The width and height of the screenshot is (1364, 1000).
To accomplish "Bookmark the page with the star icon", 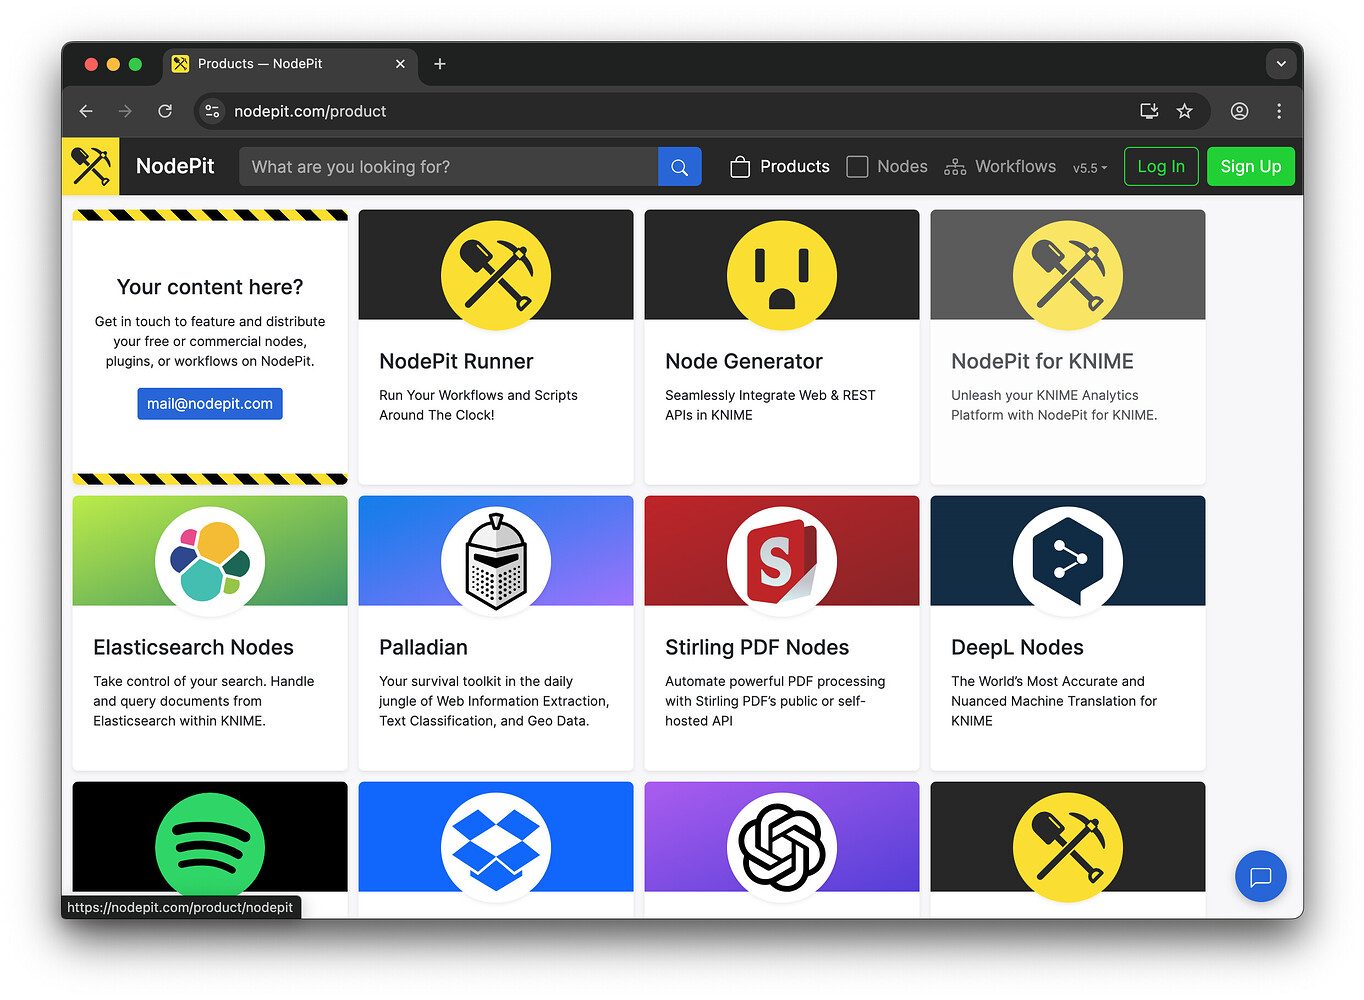I will click(1185, 111).
